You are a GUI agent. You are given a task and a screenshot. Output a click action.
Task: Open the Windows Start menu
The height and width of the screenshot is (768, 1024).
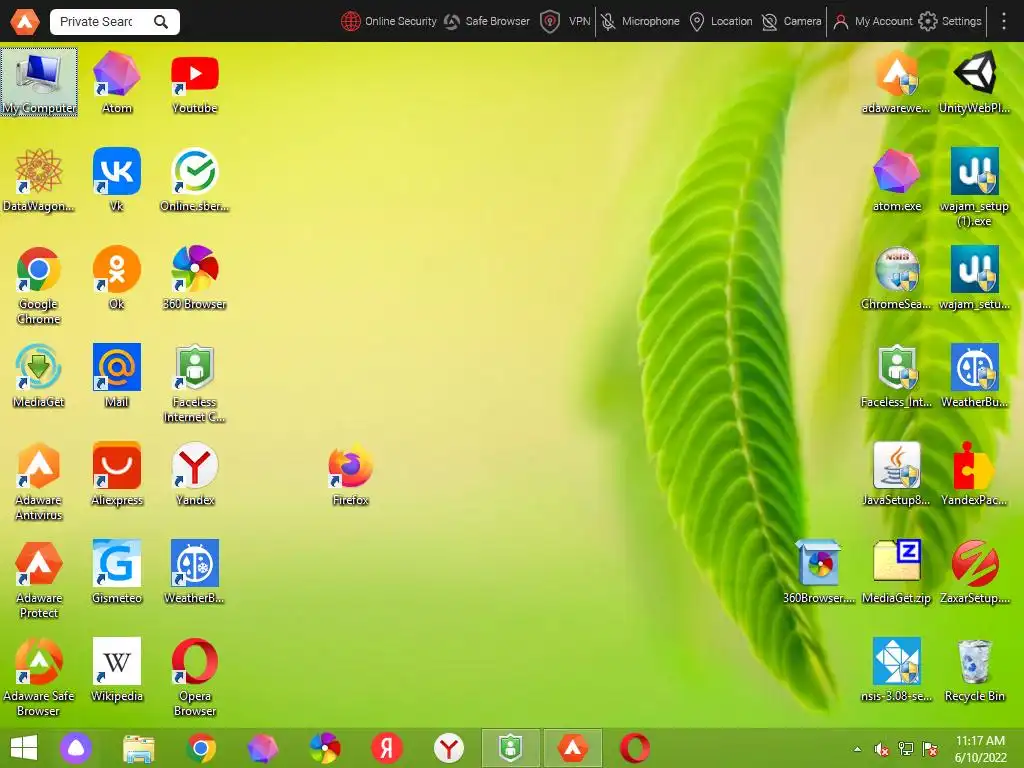click(24, 748)
